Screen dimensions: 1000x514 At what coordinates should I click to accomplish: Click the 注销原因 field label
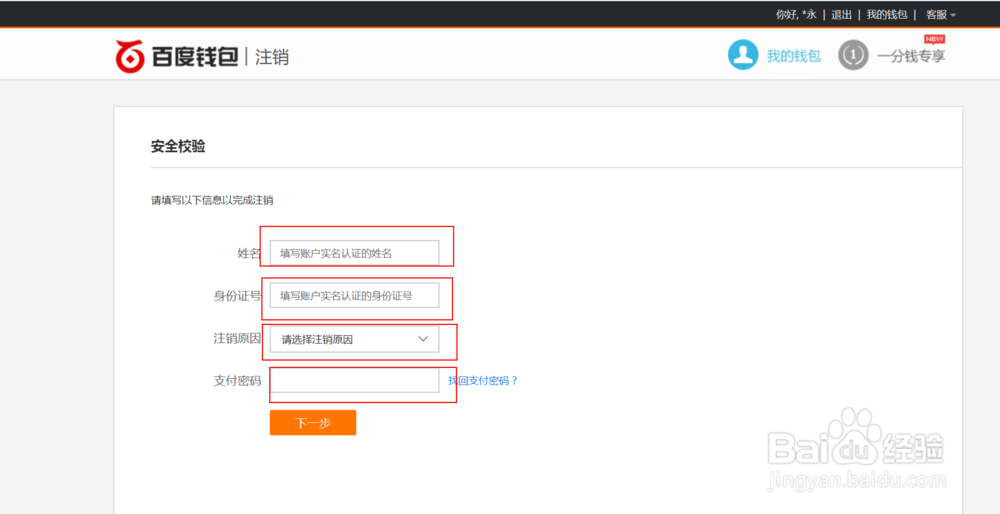pos(237,339)
